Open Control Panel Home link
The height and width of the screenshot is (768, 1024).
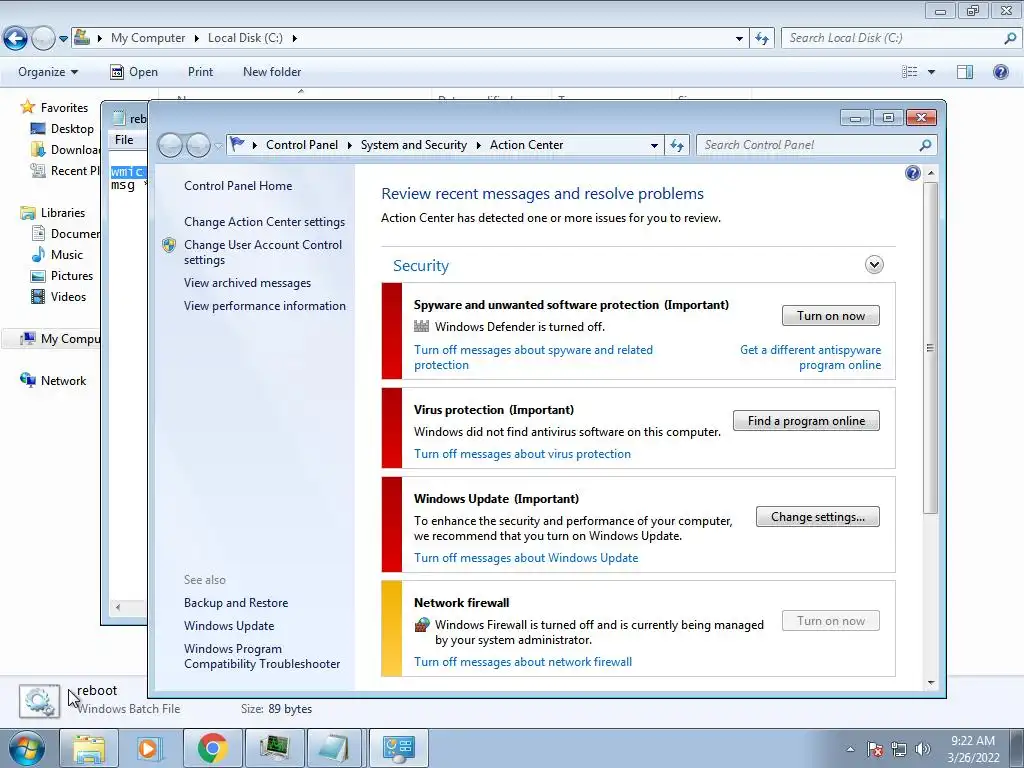pos(238,186)
